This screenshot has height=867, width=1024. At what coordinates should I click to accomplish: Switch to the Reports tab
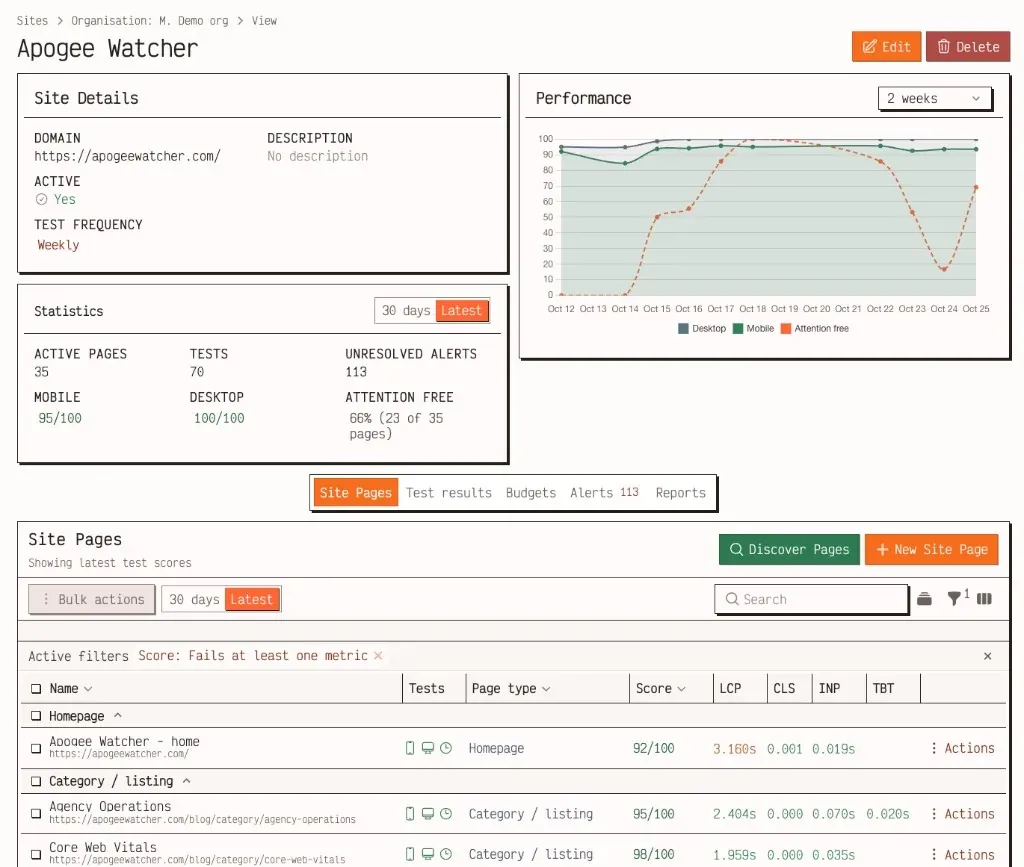pos(680,493)
